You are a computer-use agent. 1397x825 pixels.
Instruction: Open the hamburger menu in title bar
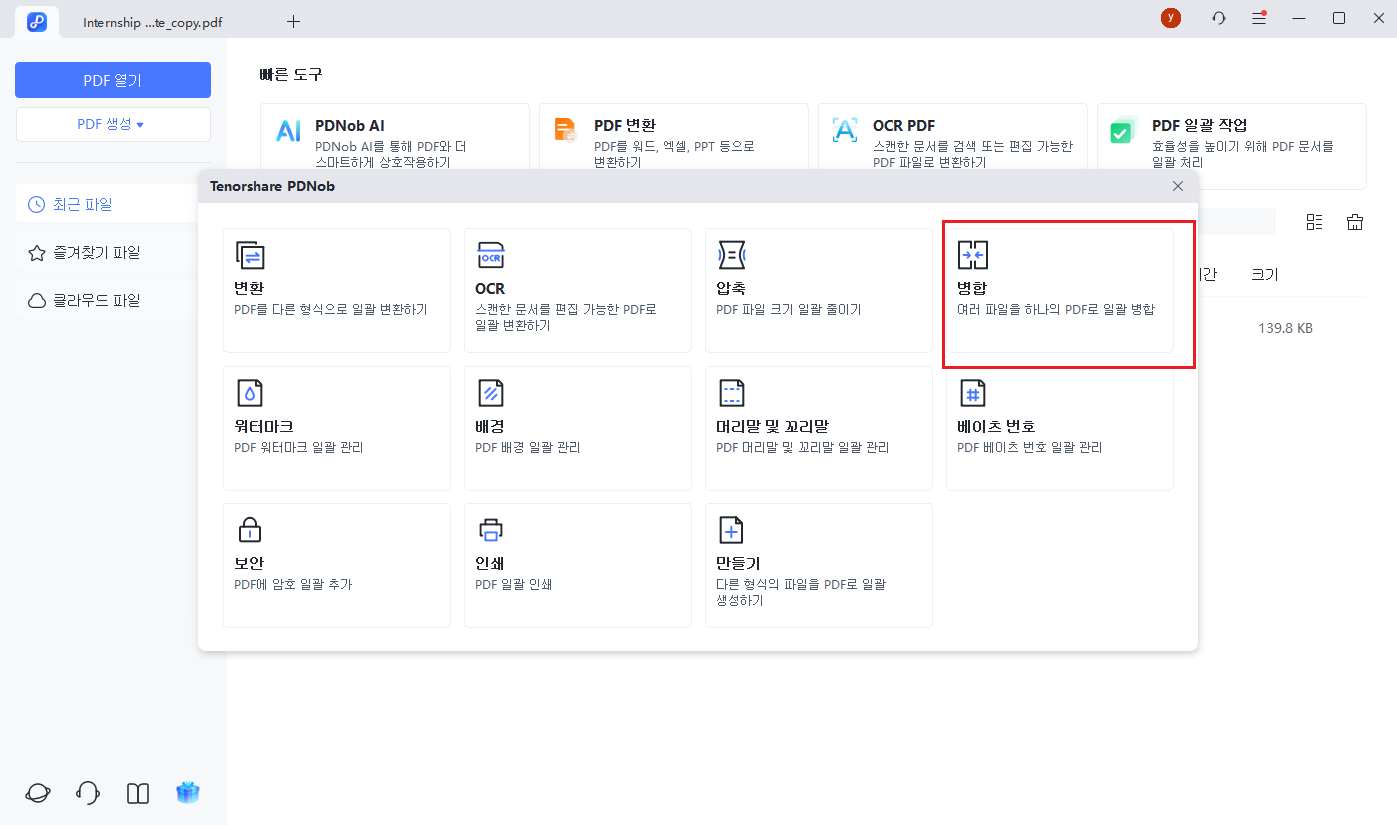point(1259,18)
